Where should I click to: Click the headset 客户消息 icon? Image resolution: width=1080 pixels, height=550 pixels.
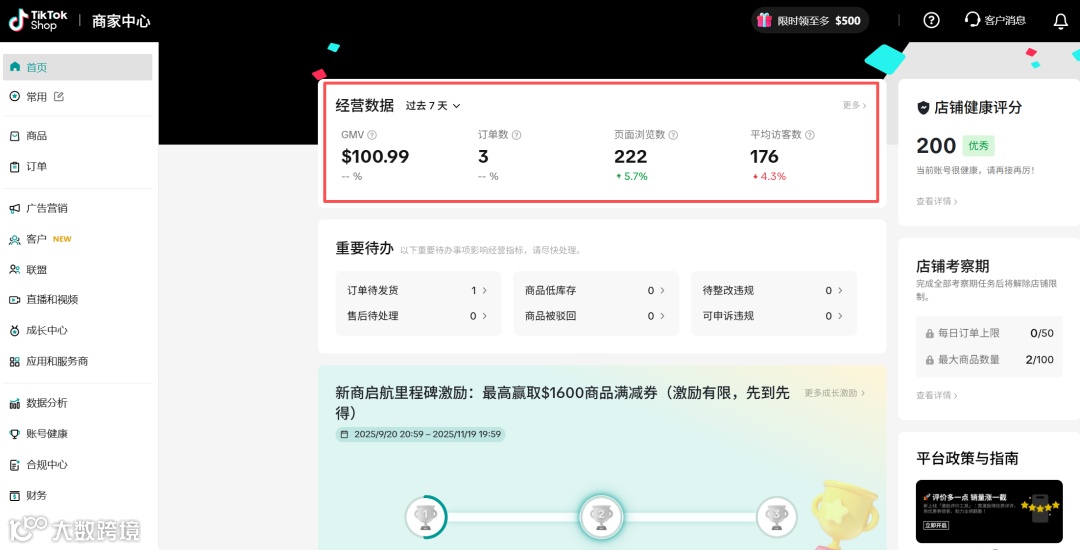tap(972, 20)
